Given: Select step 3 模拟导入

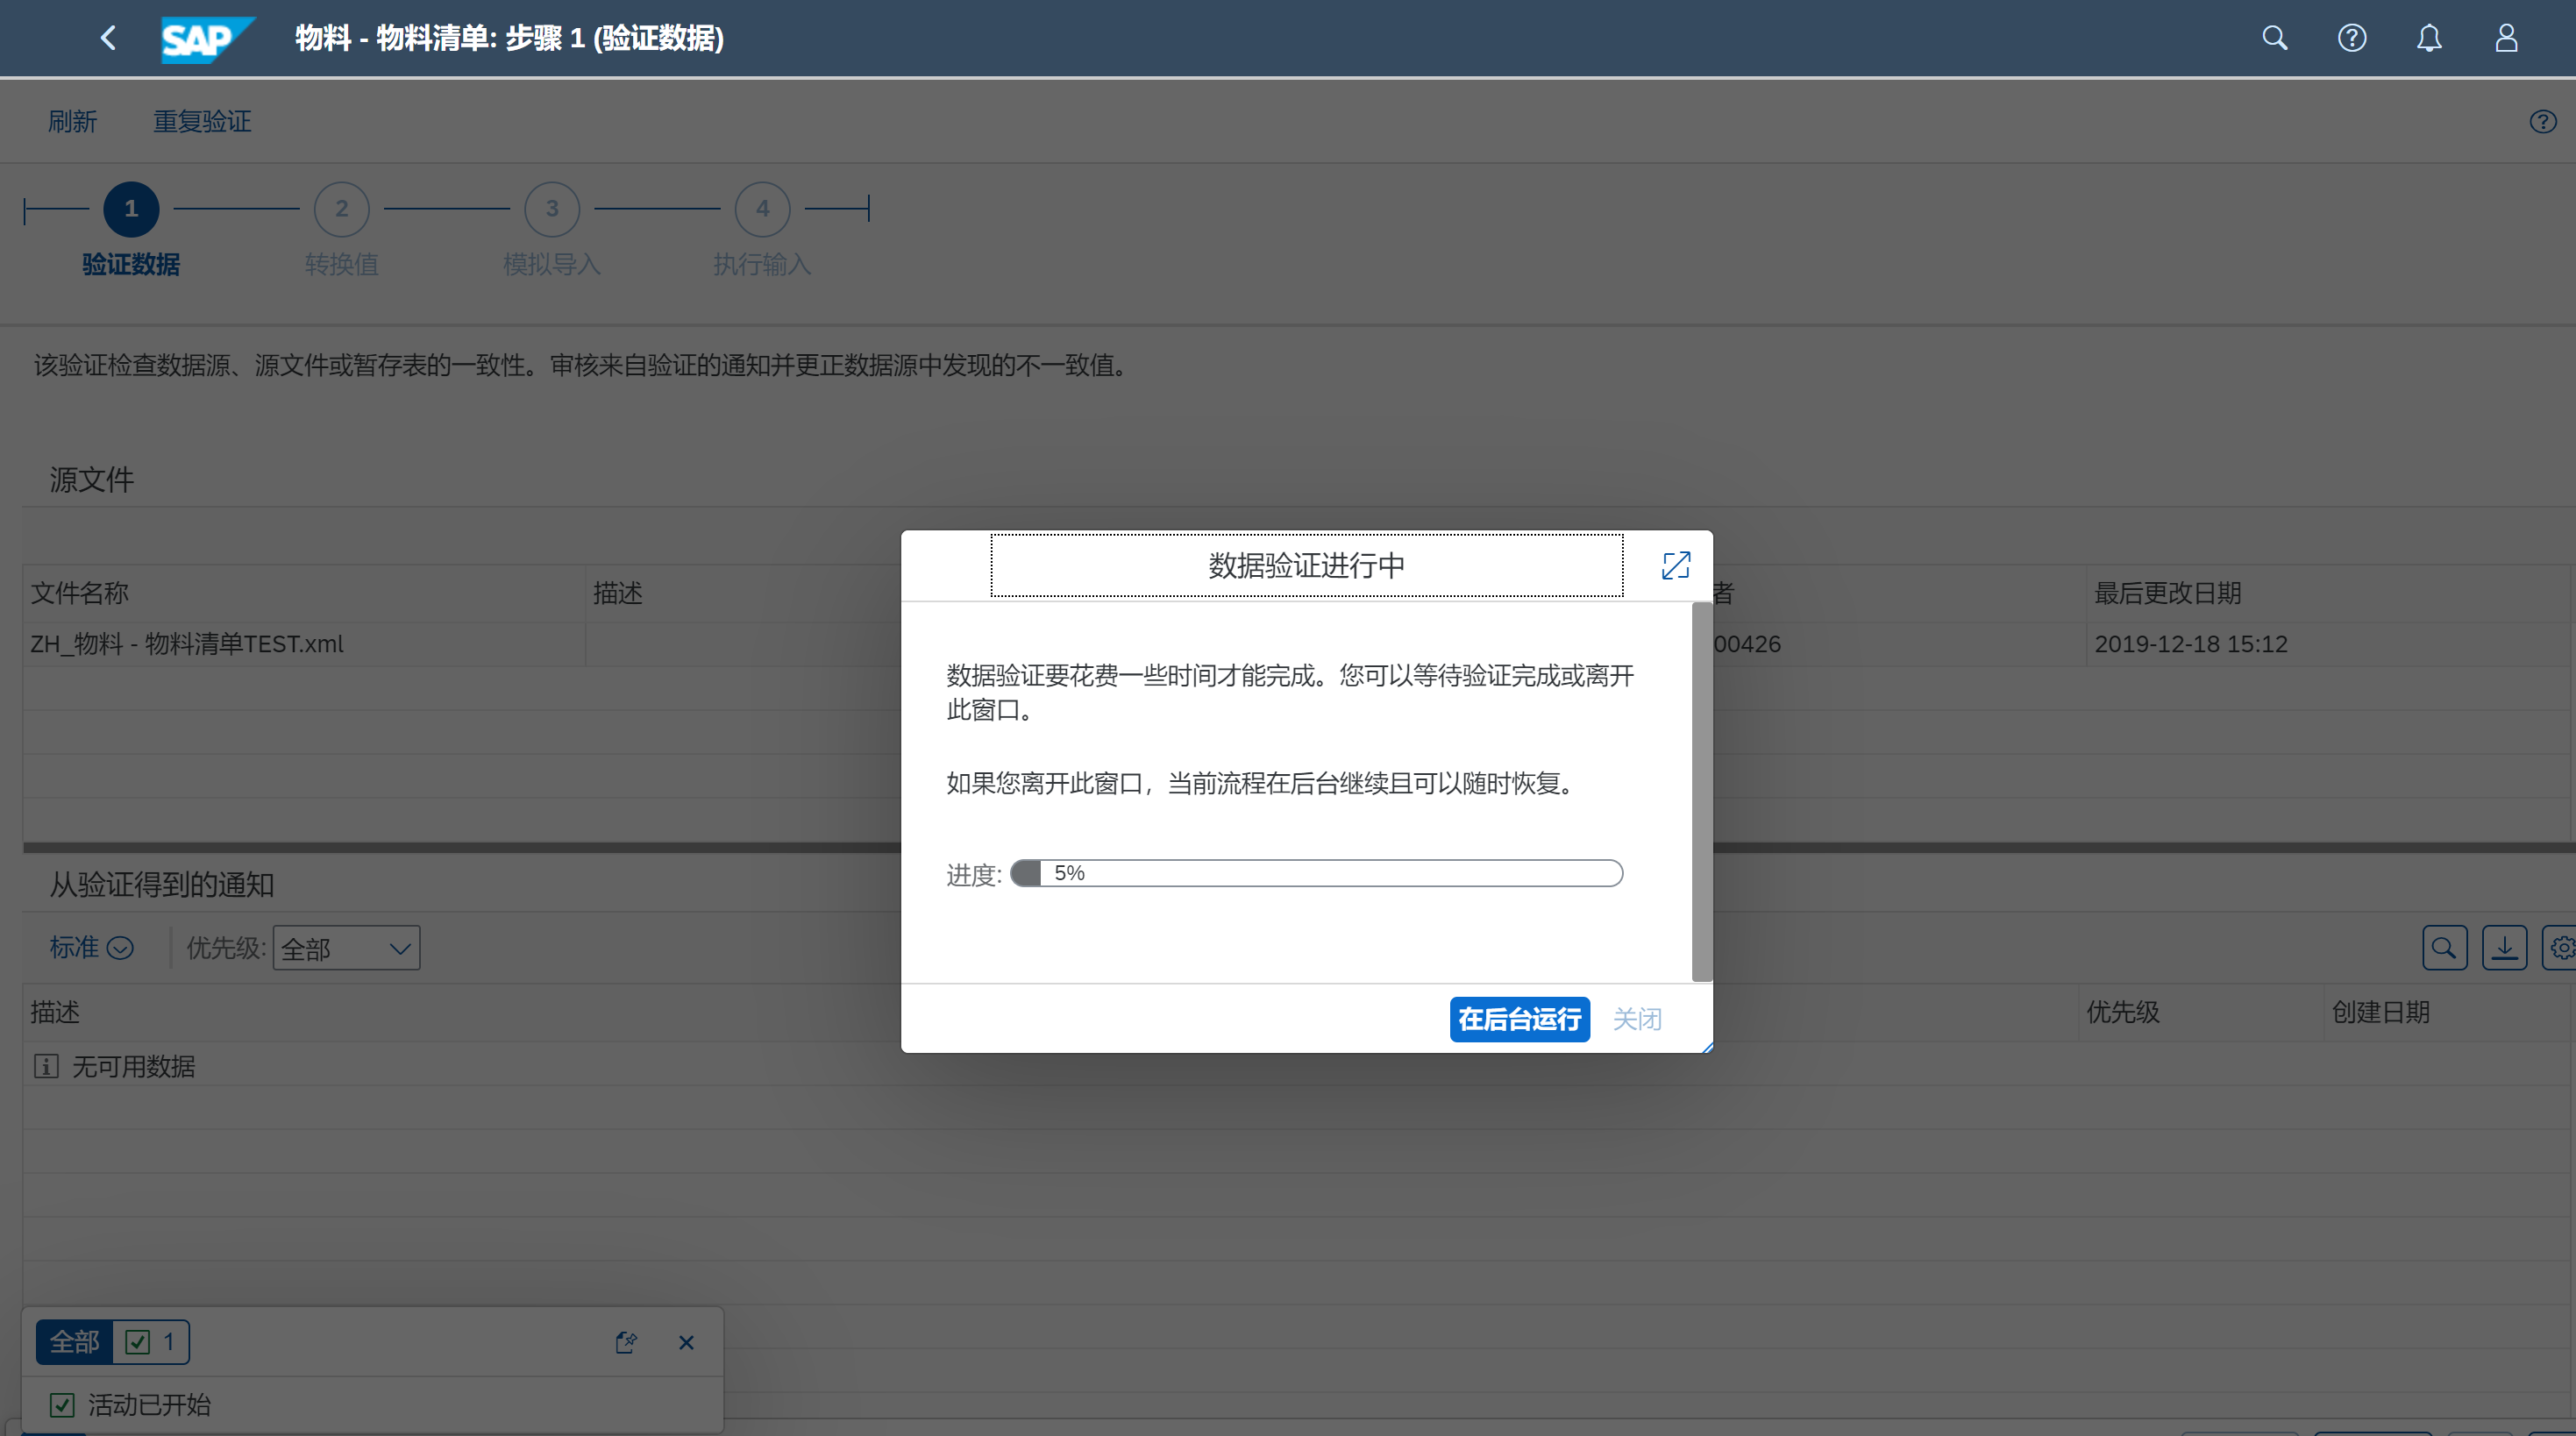Looking at the screenshot, I should pos(552,209).
